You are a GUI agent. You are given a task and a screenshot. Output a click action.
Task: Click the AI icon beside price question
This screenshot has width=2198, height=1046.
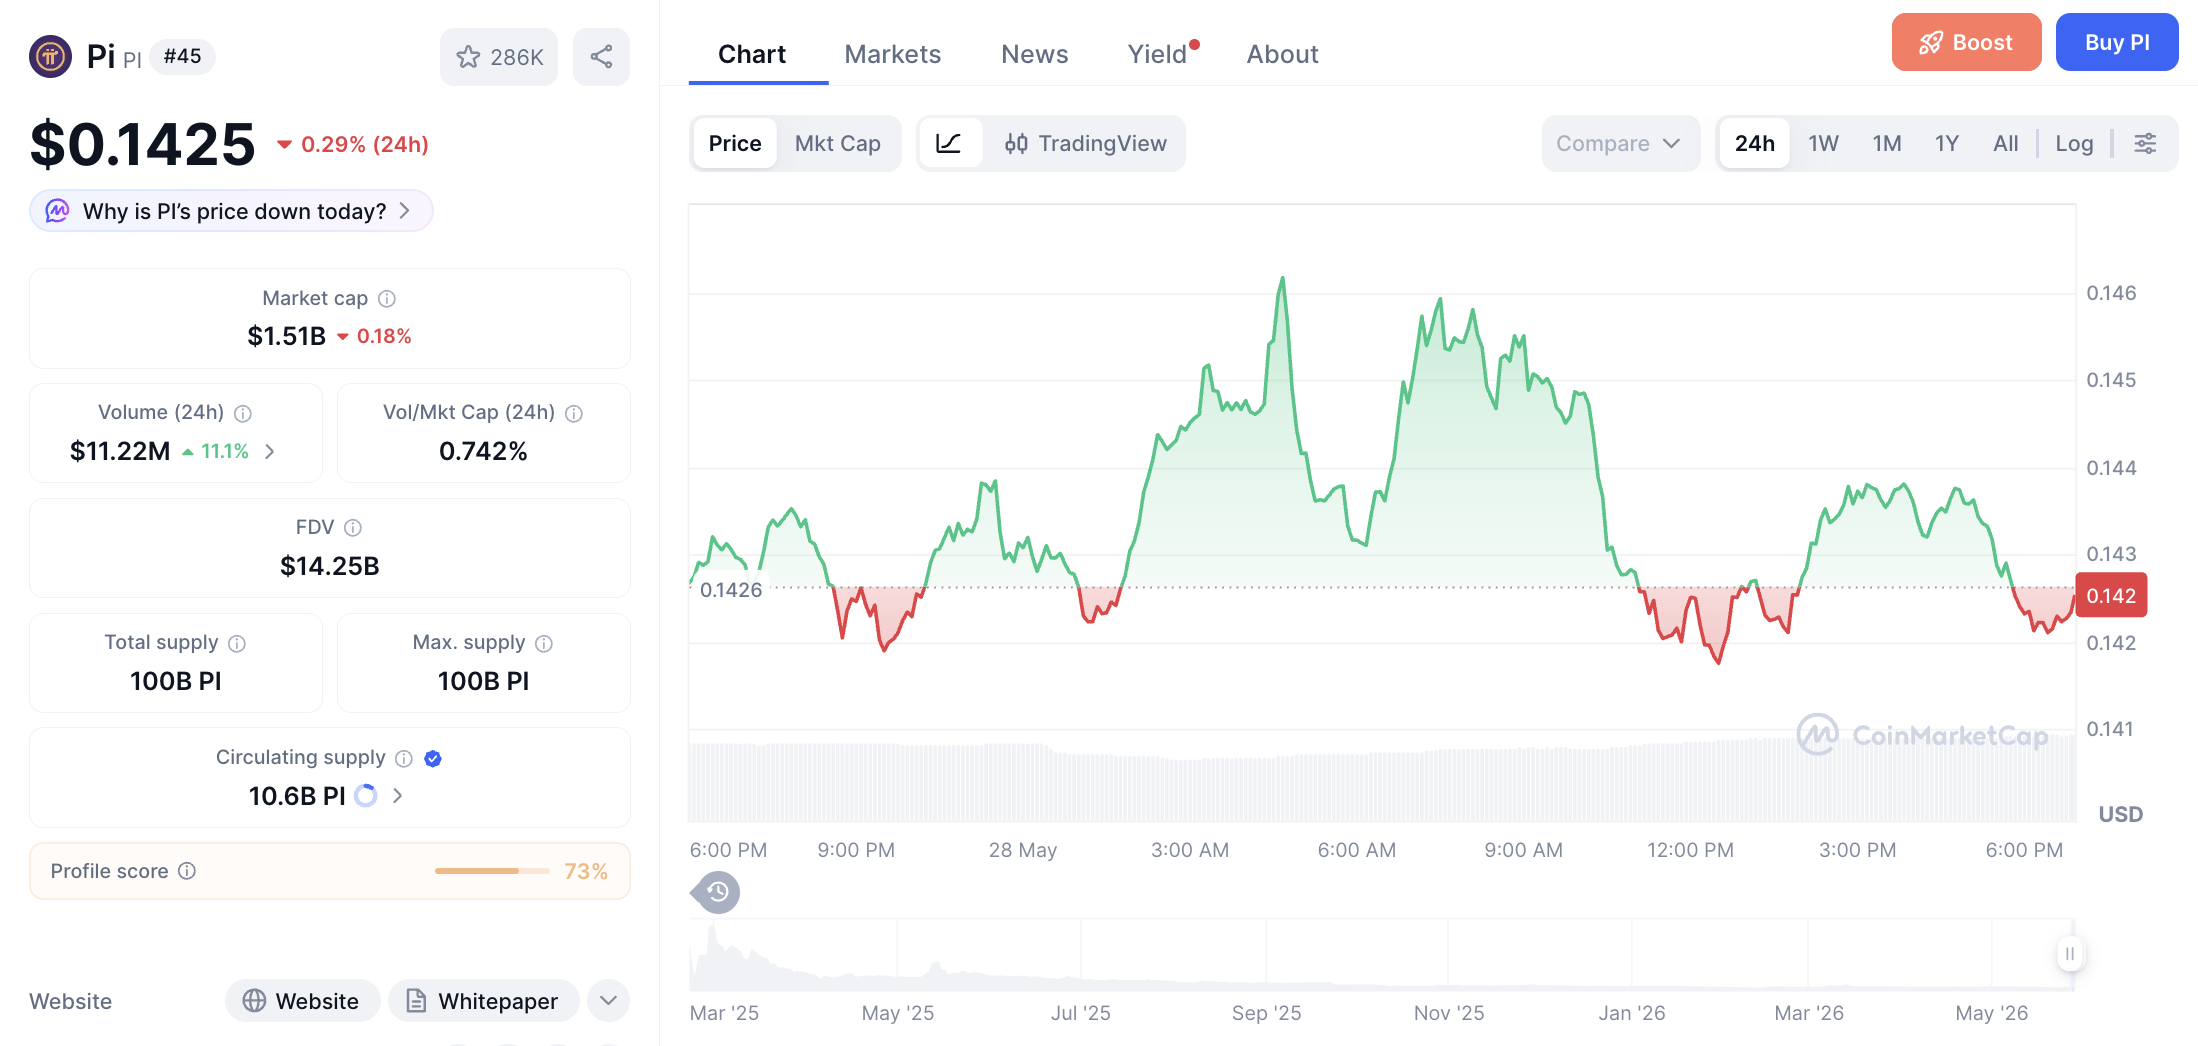coord(57,211)
